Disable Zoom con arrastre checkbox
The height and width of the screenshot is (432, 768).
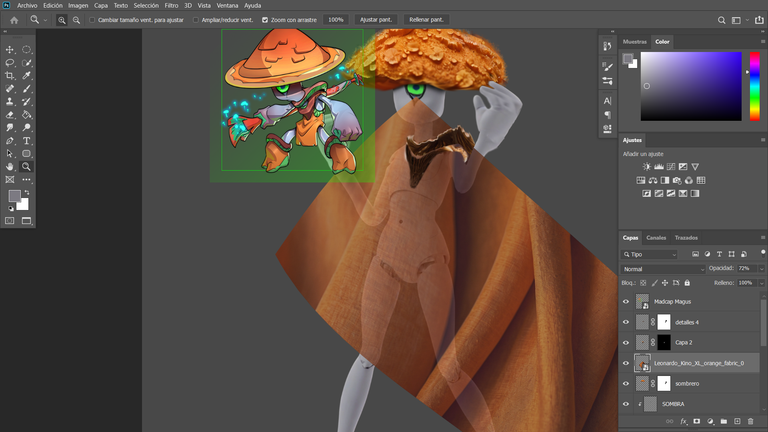(265, 20)
